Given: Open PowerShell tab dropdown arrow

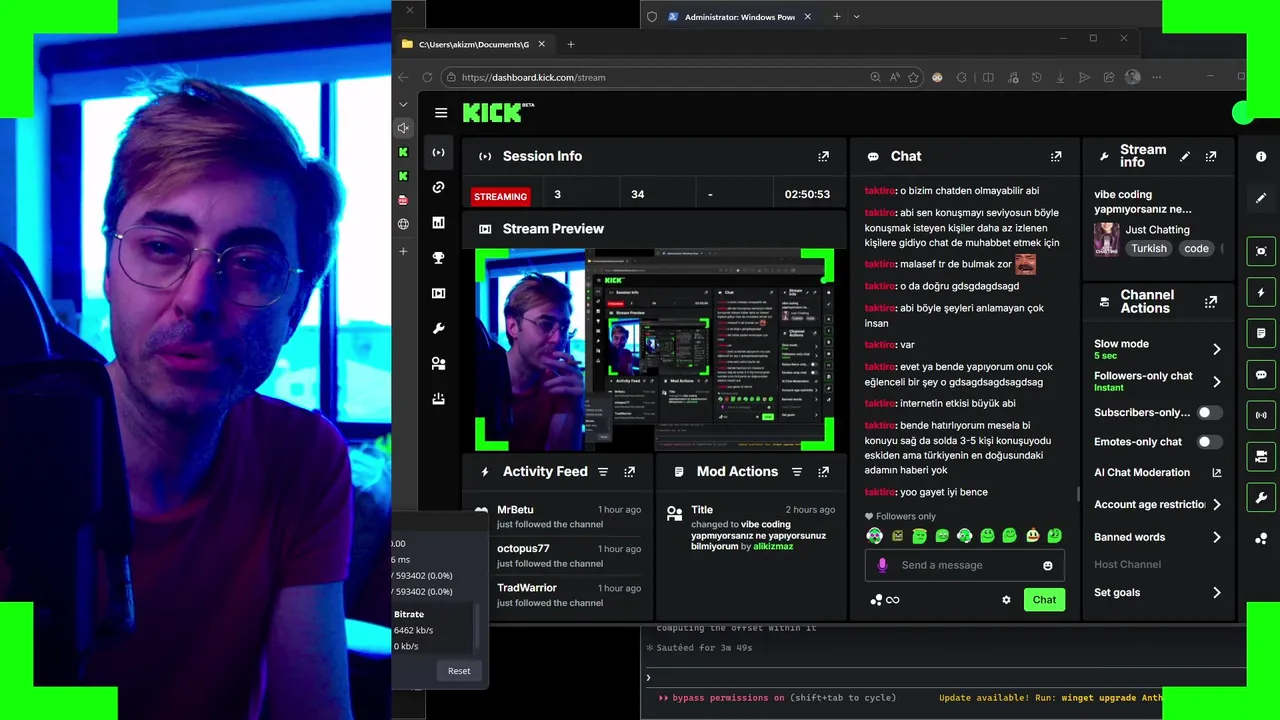Looking at the screenshot, I should 857,16.
